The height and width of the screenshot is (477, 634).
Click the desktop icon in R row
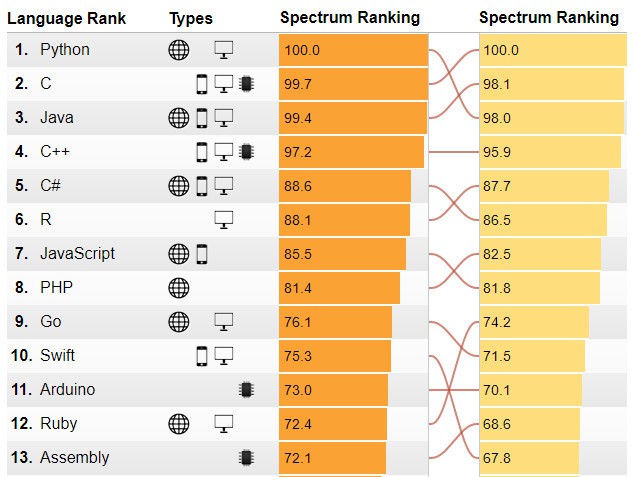tap(224, 219)
